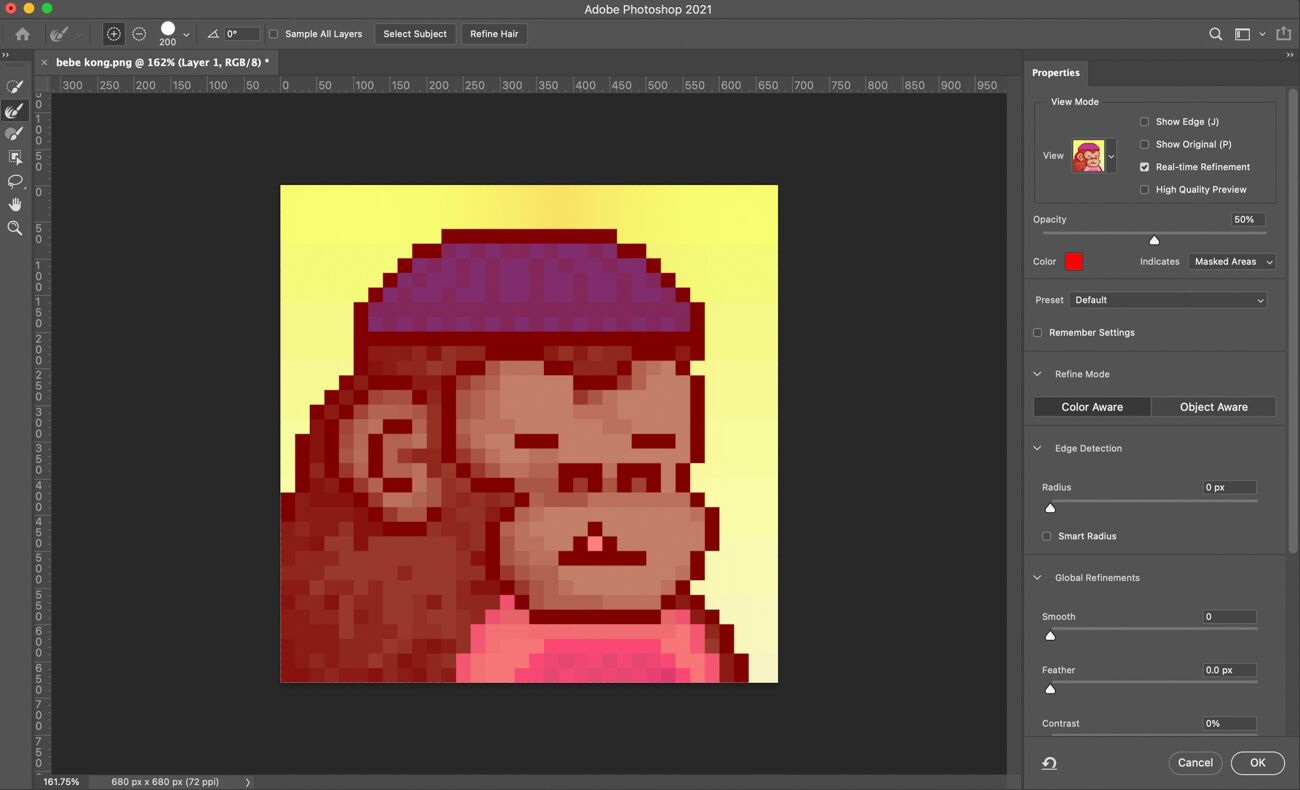Click the brush angle input field

pos(240,33)
